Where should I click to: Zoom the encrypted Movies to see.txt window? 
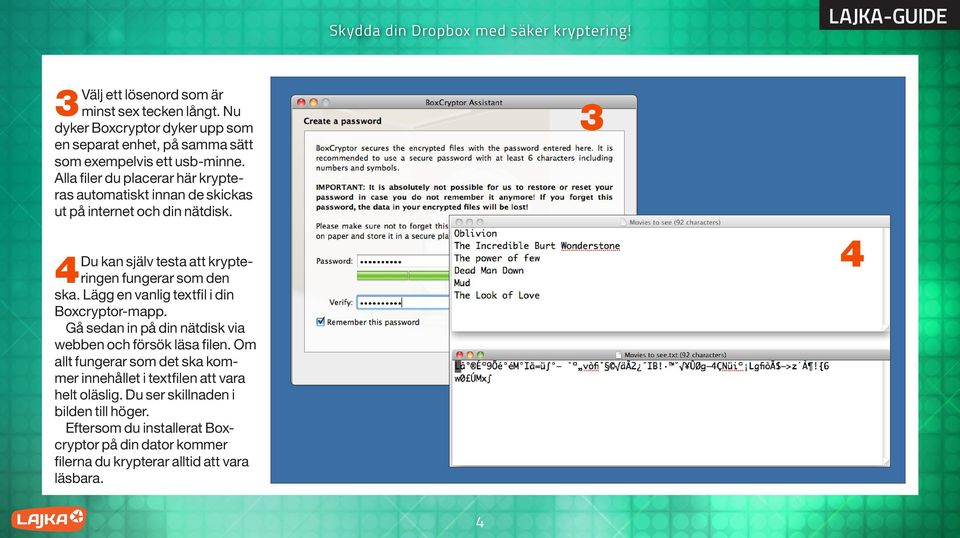(480, 354)
